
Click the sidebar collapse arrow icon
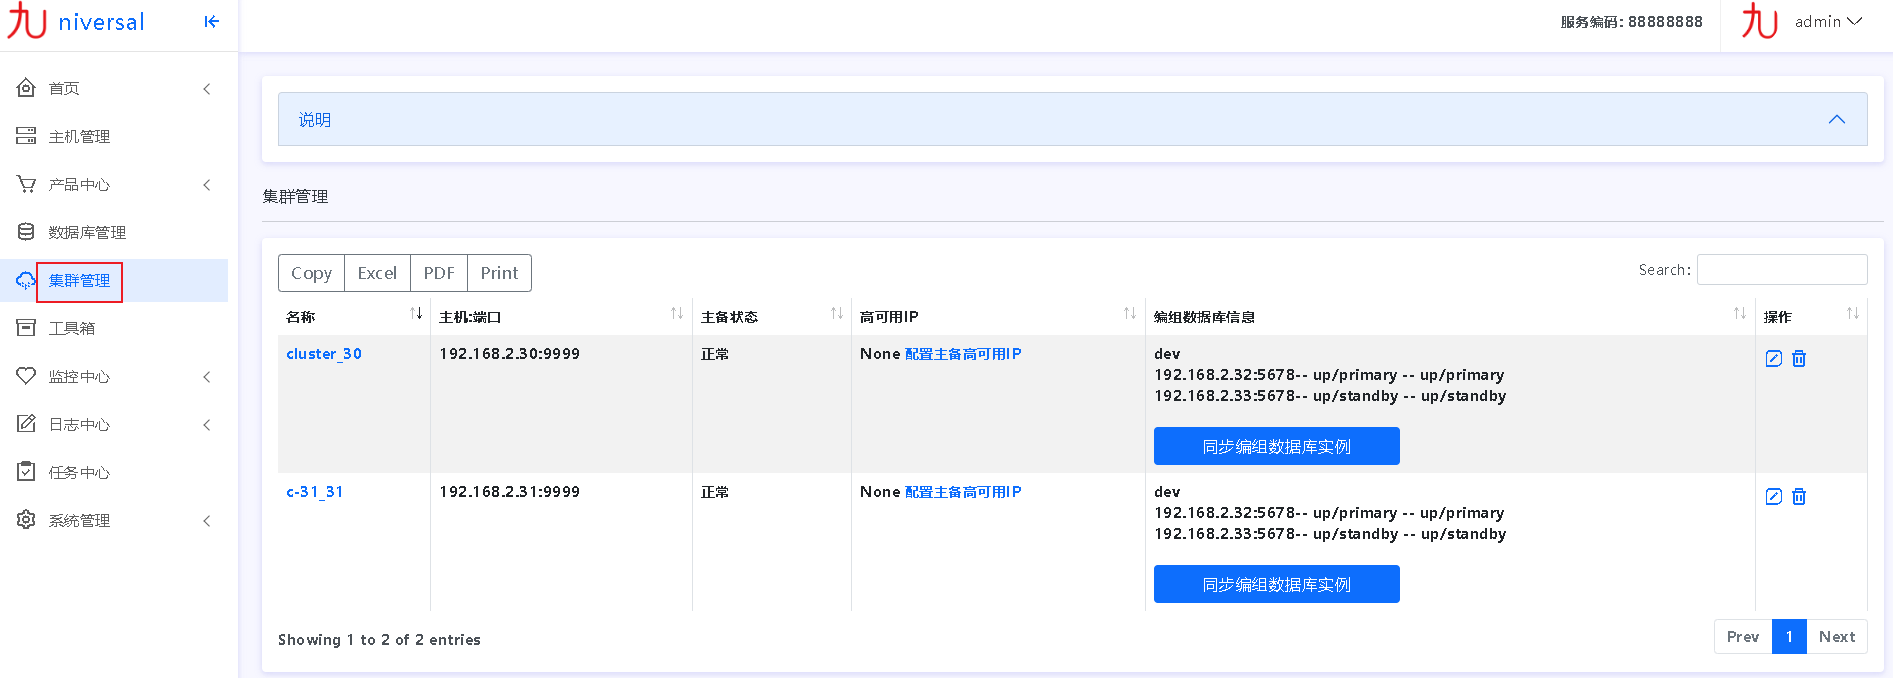pyautogui.click(x=211, y=22)
